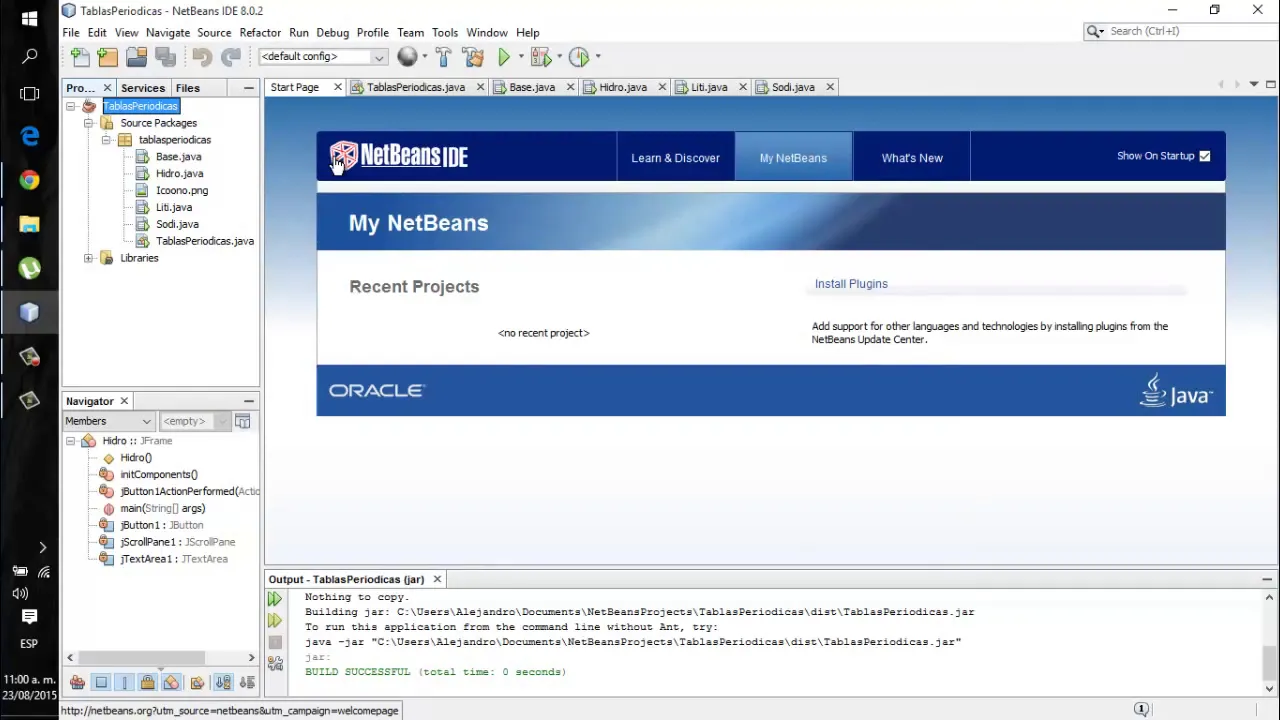Collapse the TablasPeriodicas project node
The height and width of the screenshot is (720, 1280).
(71, 106)
